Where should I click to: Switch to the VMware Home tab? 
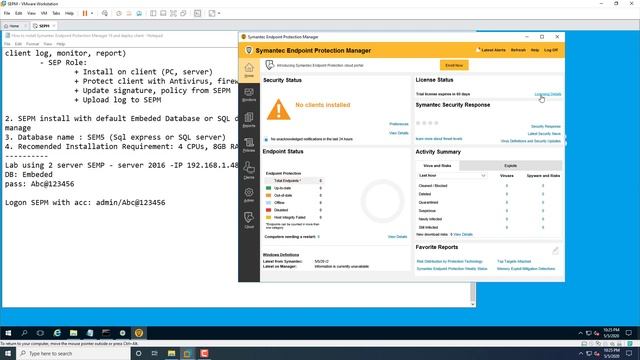coord(14,26)
